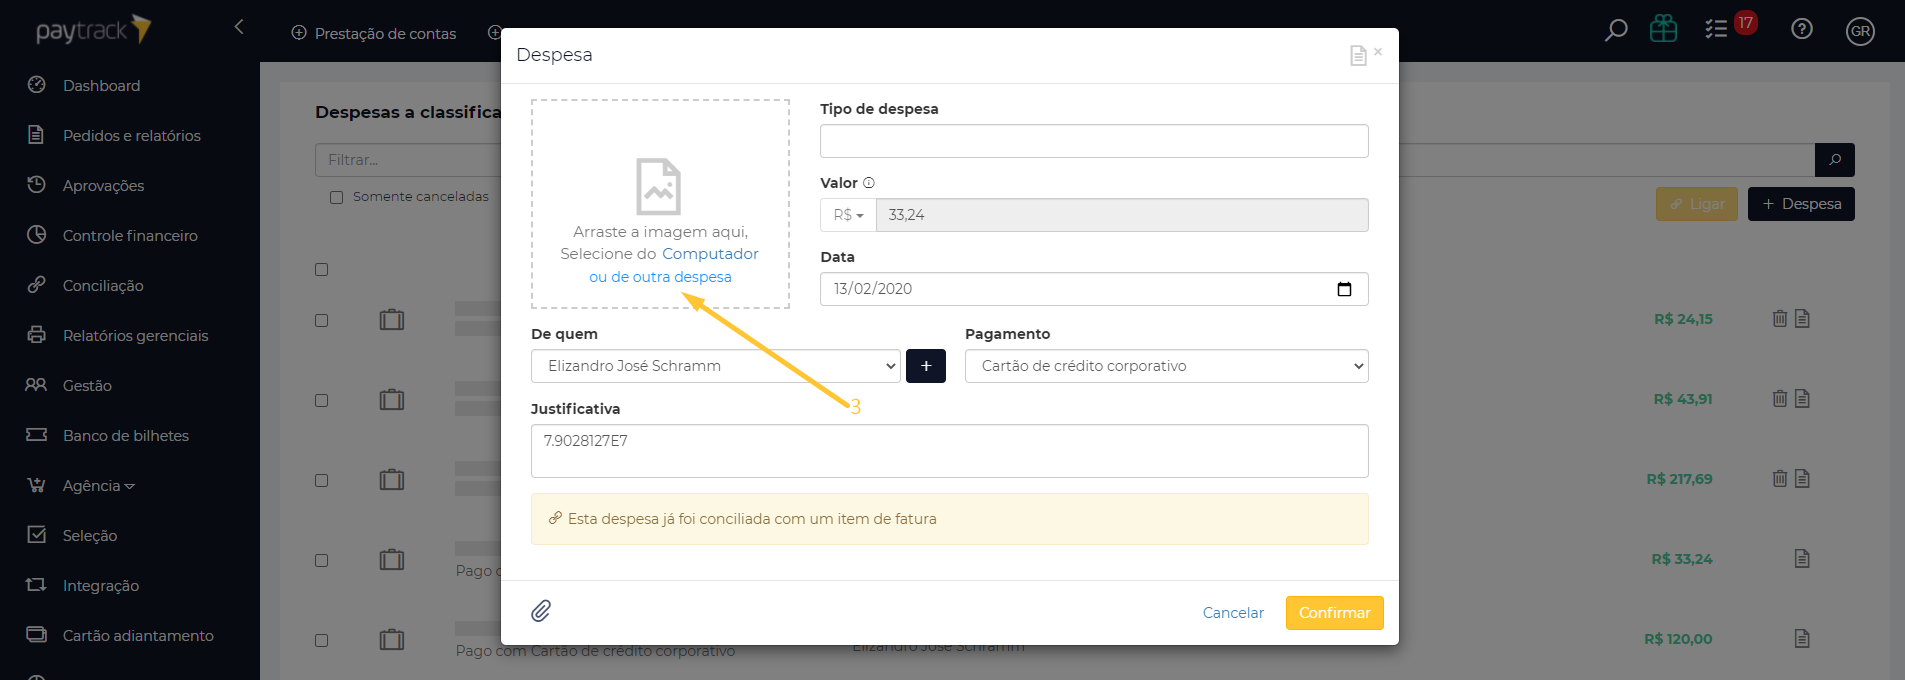Open the task list notifications icon
Image resolution: width=1905 pixels, height=680 pixels.
[1717, 30]
